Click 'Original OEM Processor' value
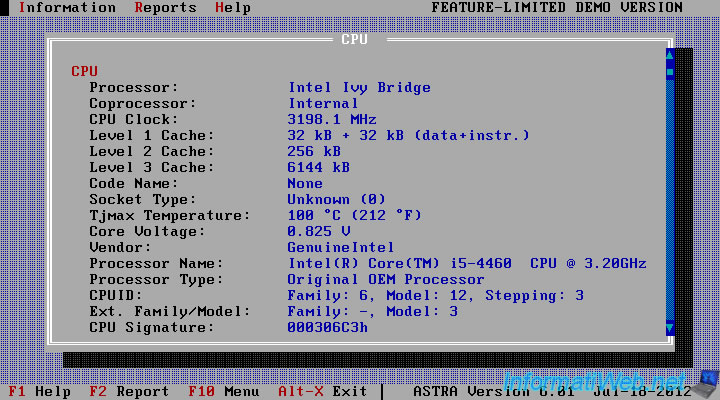Viewport: 720px width, 400px height. tap(386, 280)
